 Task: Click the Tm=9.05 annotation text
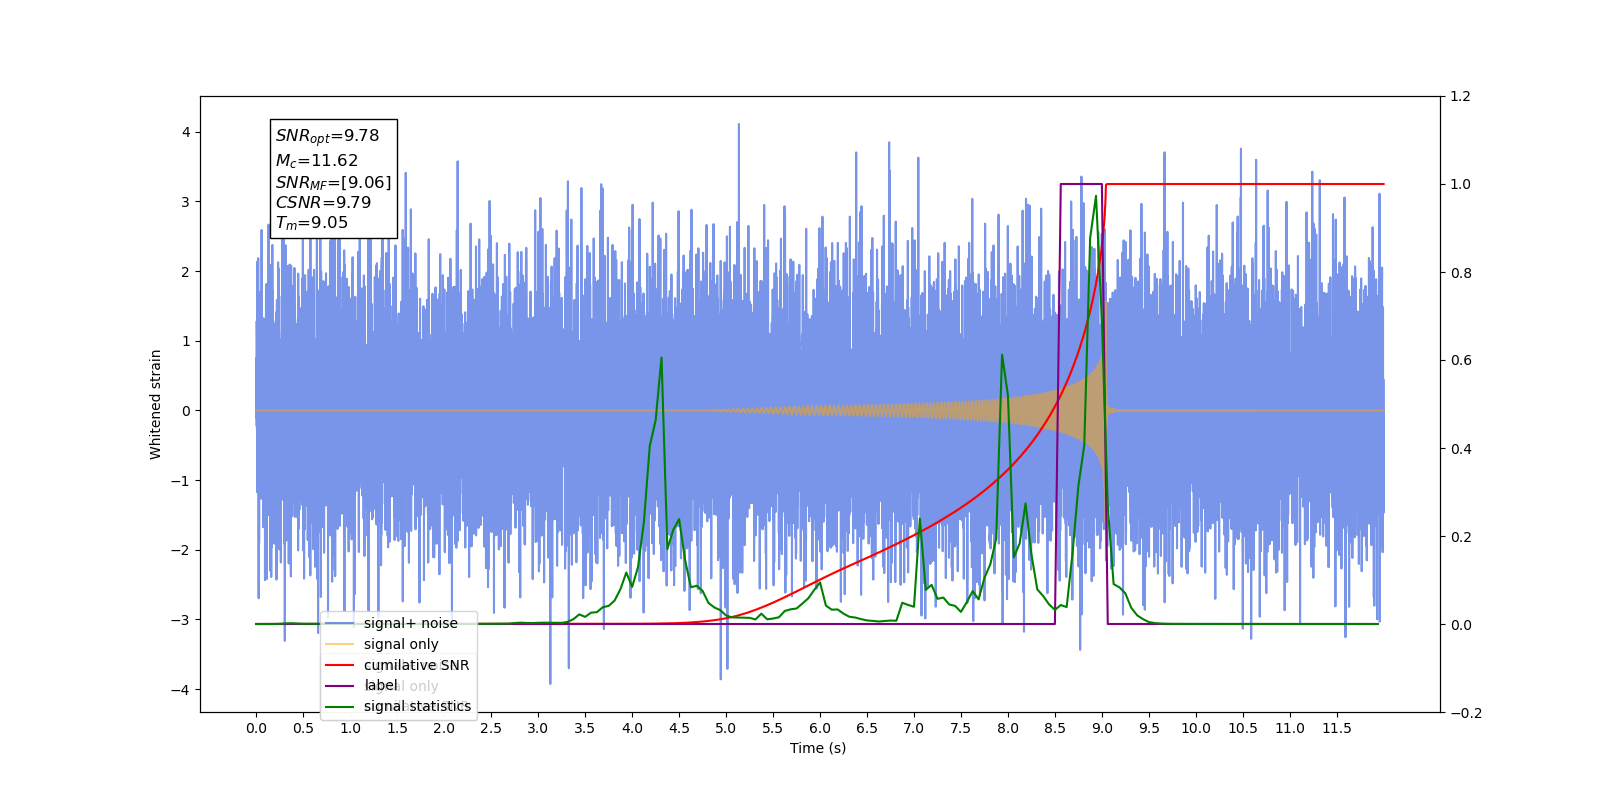[x=311, y=223]
